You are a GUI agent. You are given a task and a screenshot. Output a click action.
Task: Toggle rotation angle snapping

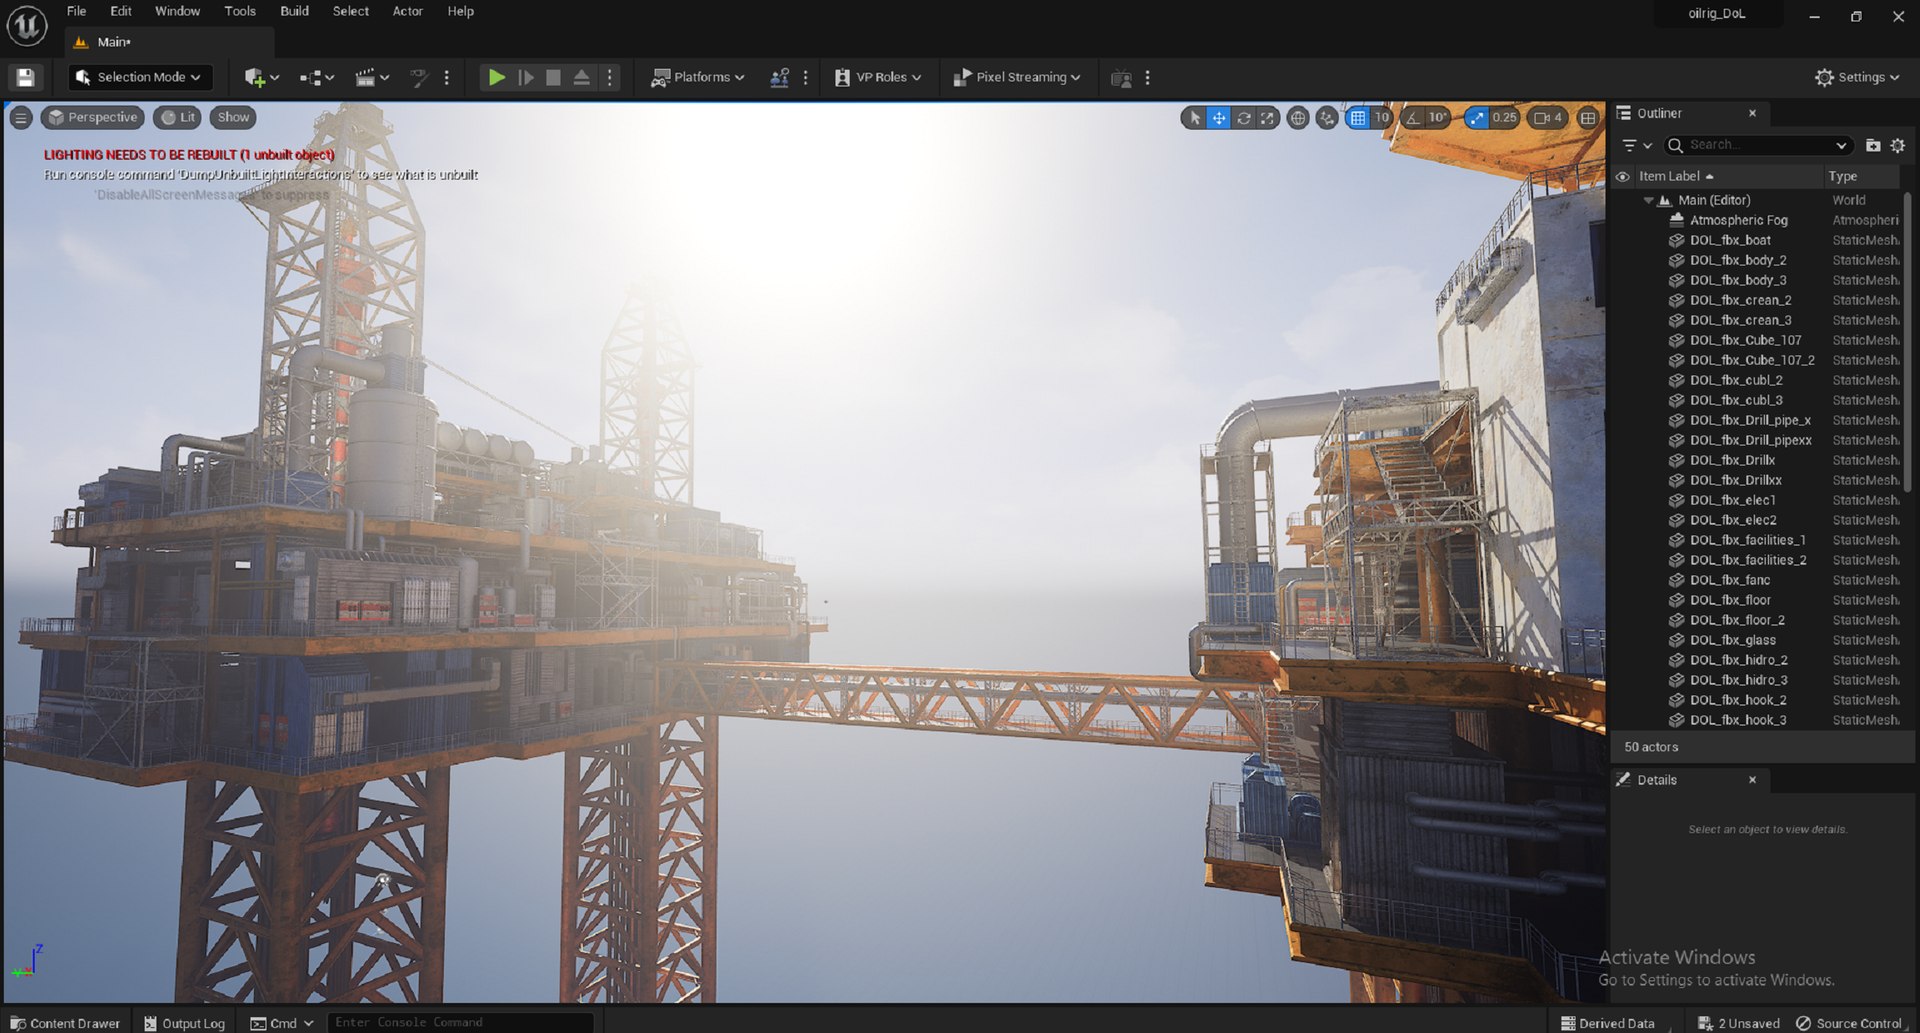(x=1412, y=118)
